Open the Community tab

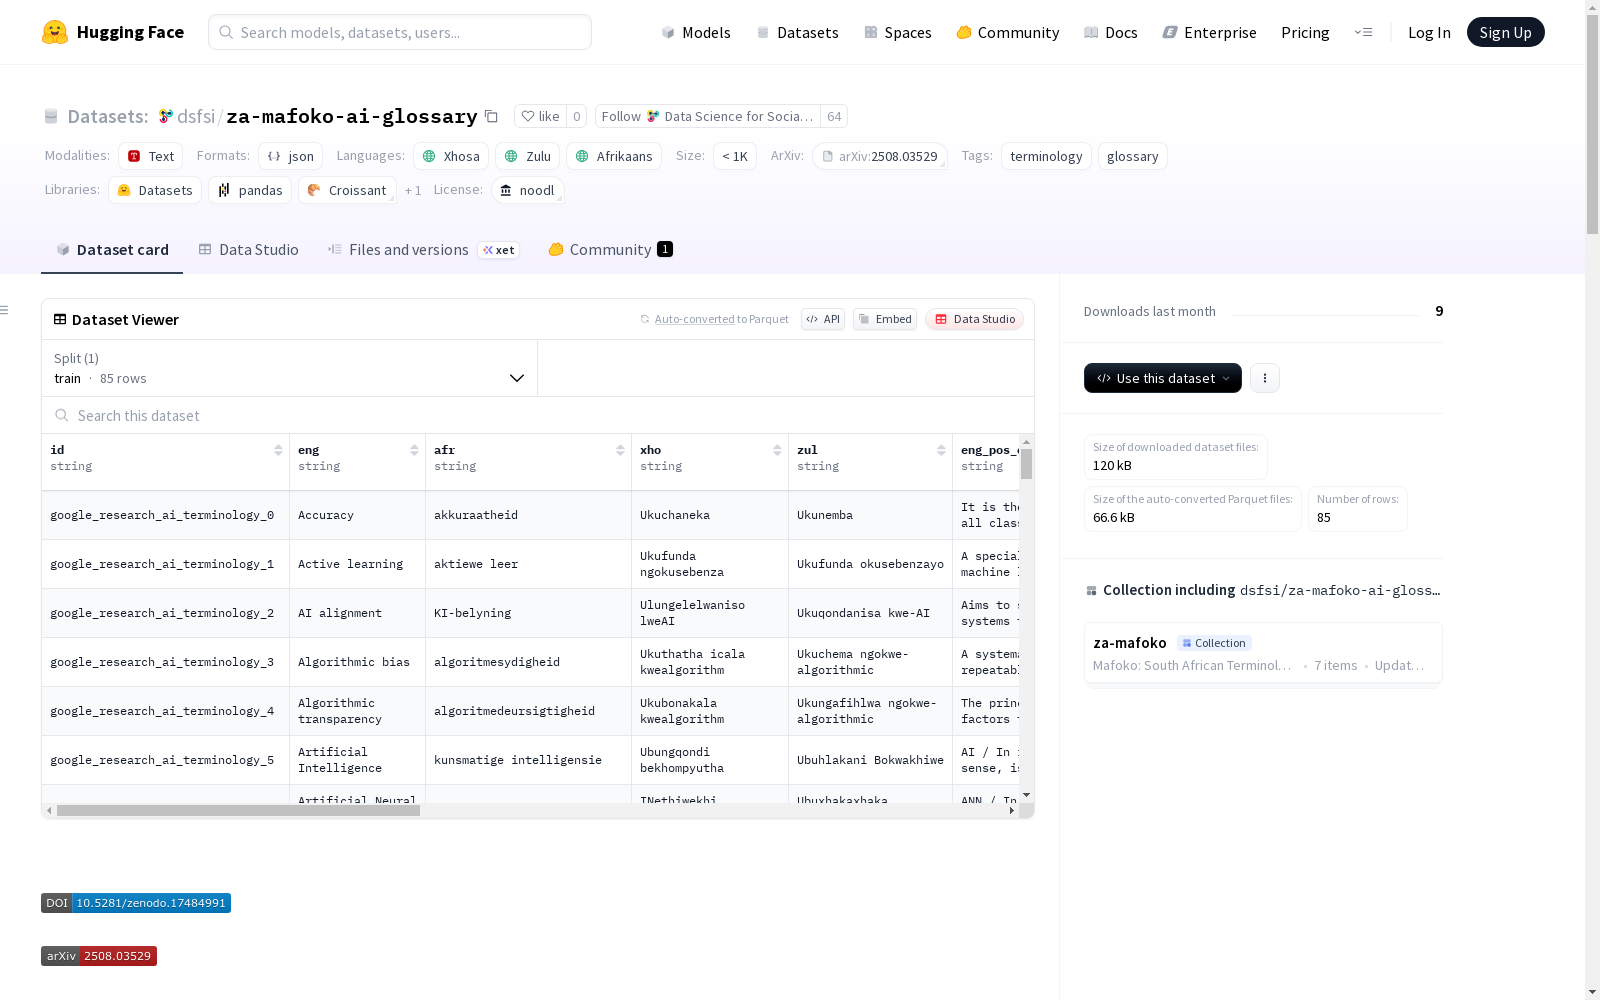pos(610,250)
